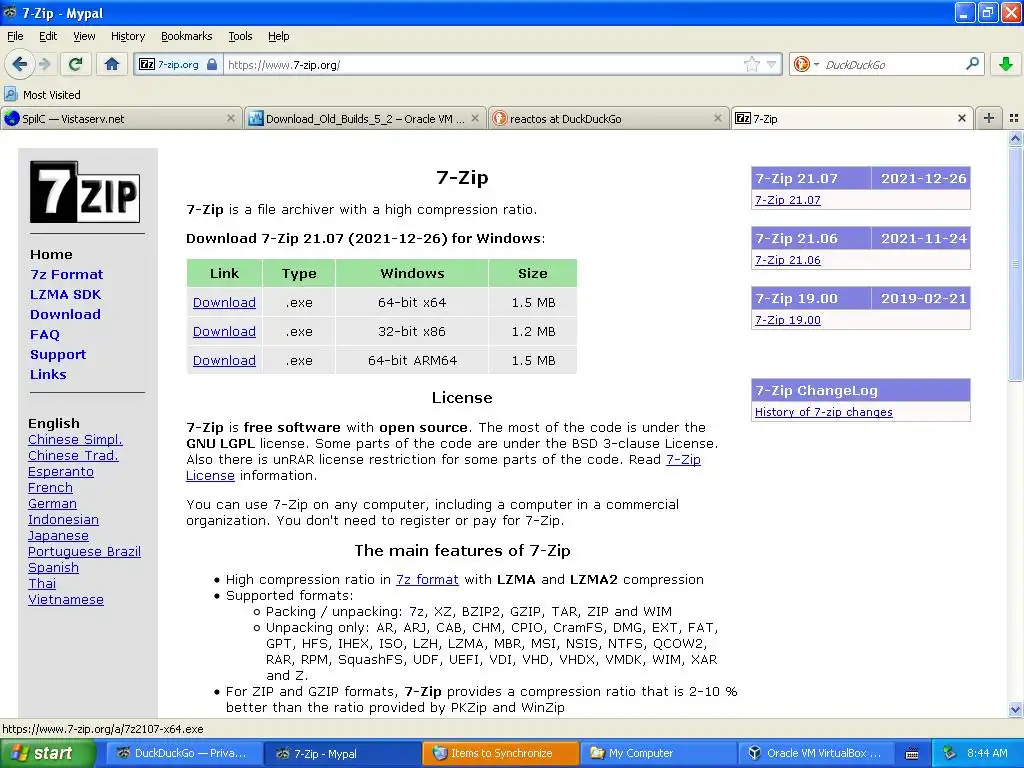Open the URL history dropdown arrow
Screen dimensions: 1024x768
click(x=771, y=64)
